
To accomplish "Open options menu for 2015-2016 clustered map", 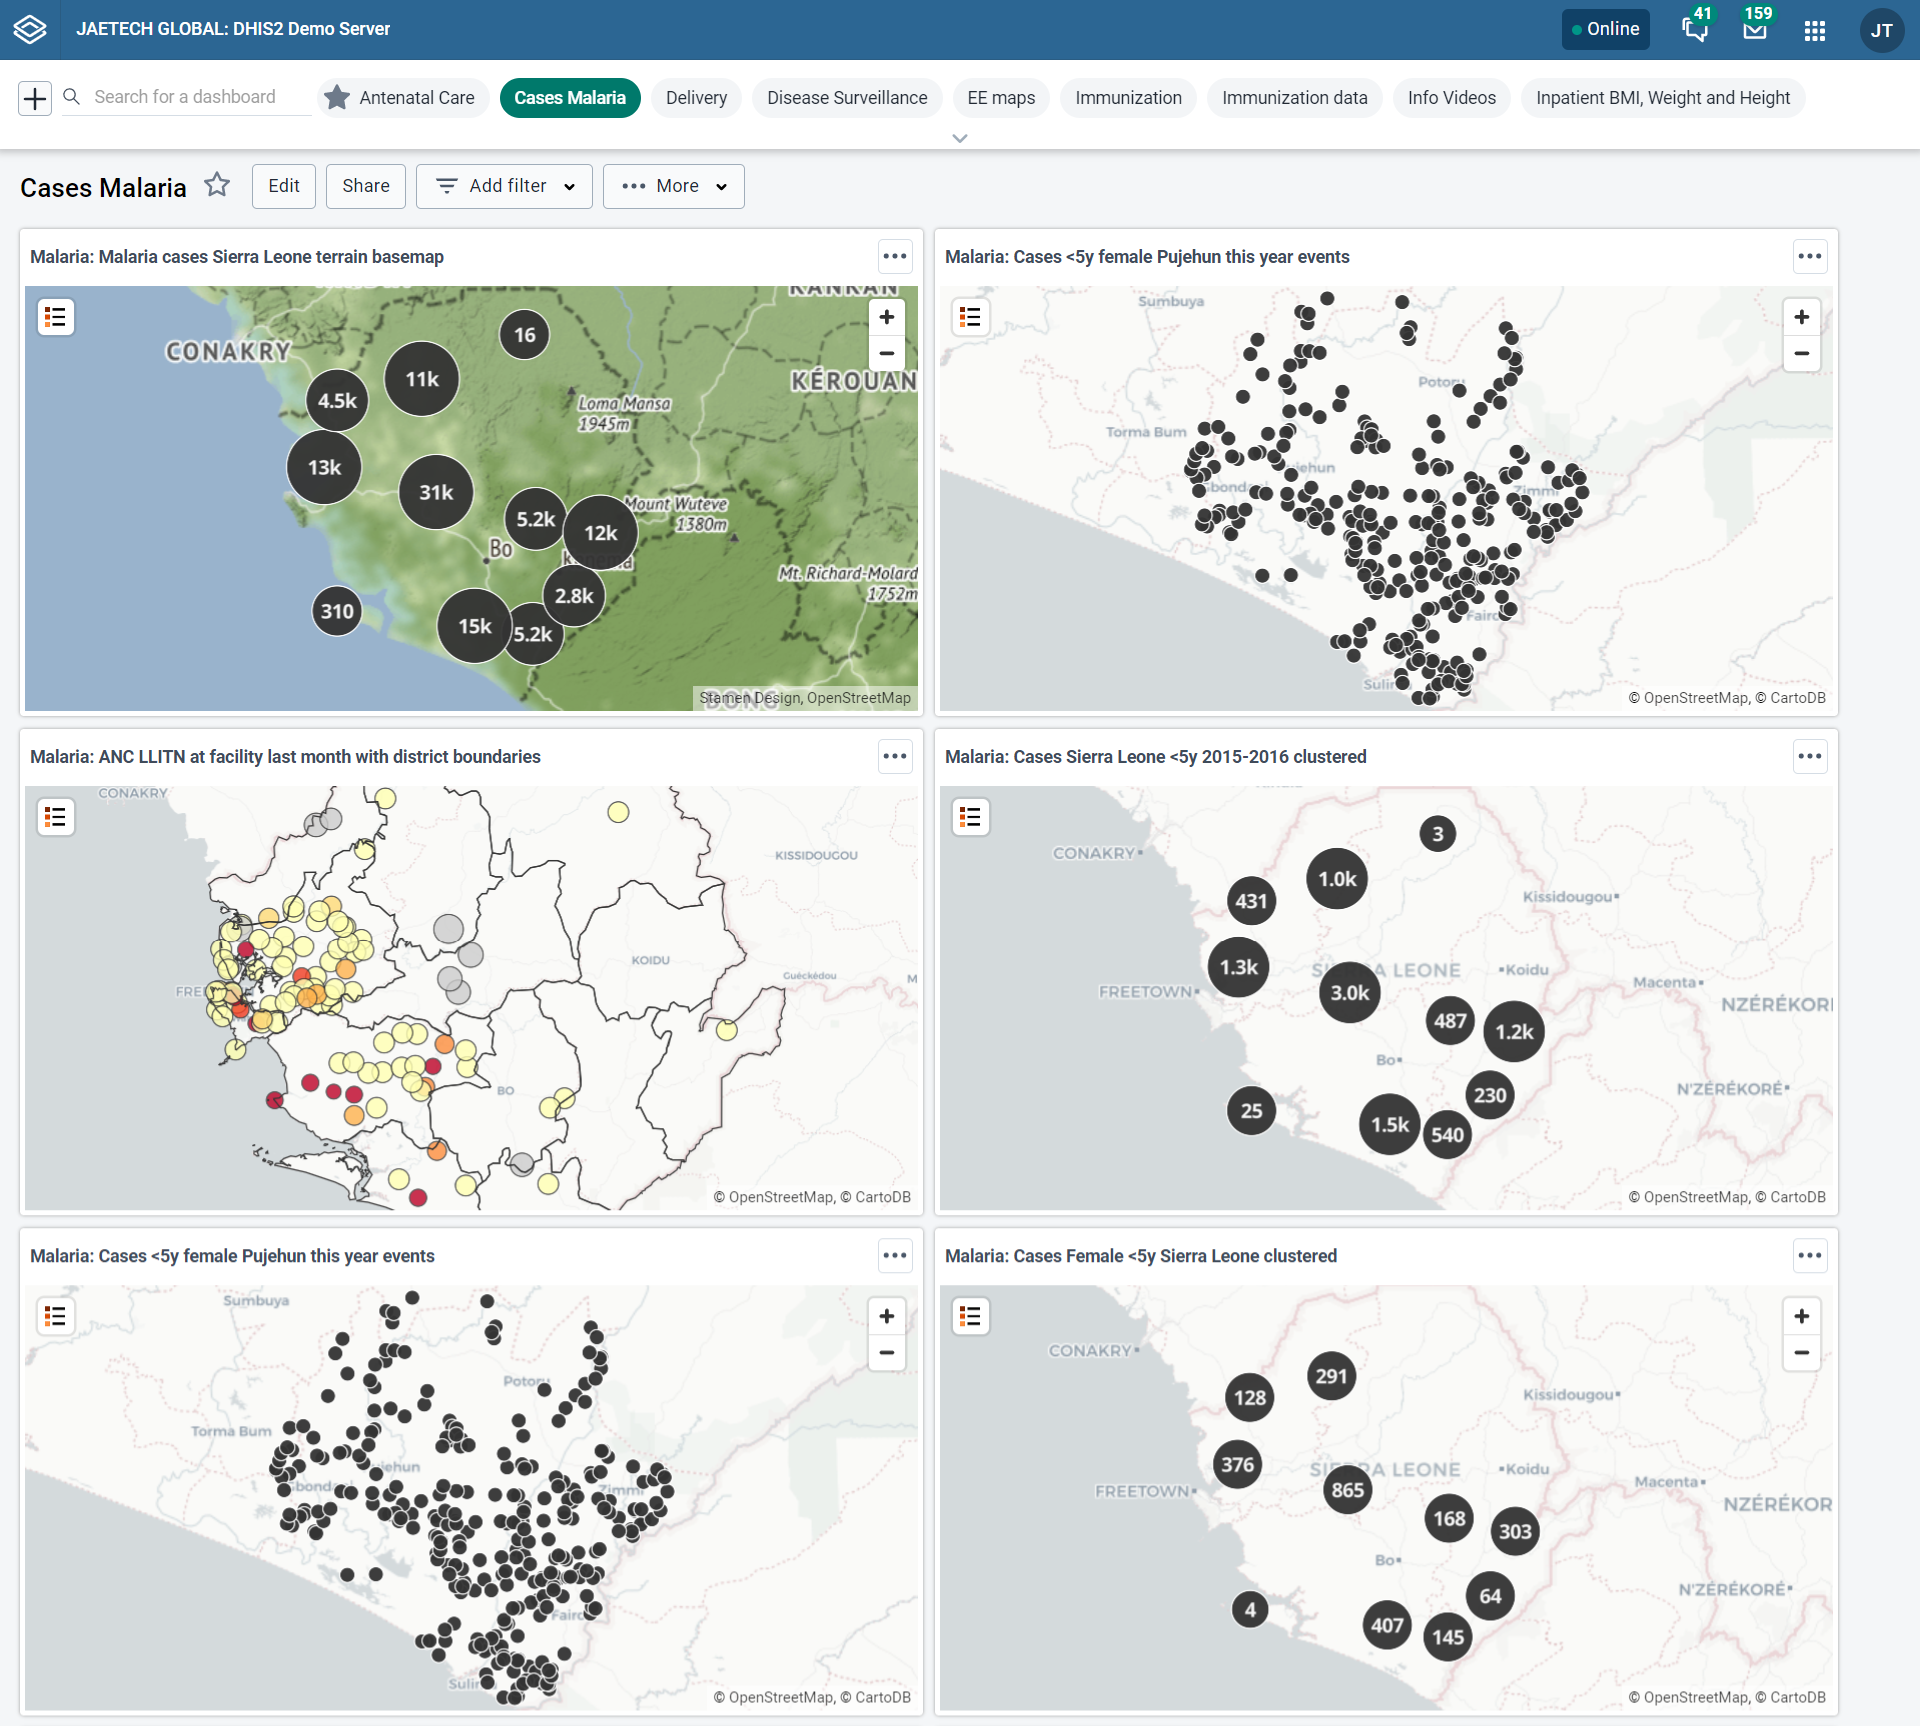I will [1809, 756].
